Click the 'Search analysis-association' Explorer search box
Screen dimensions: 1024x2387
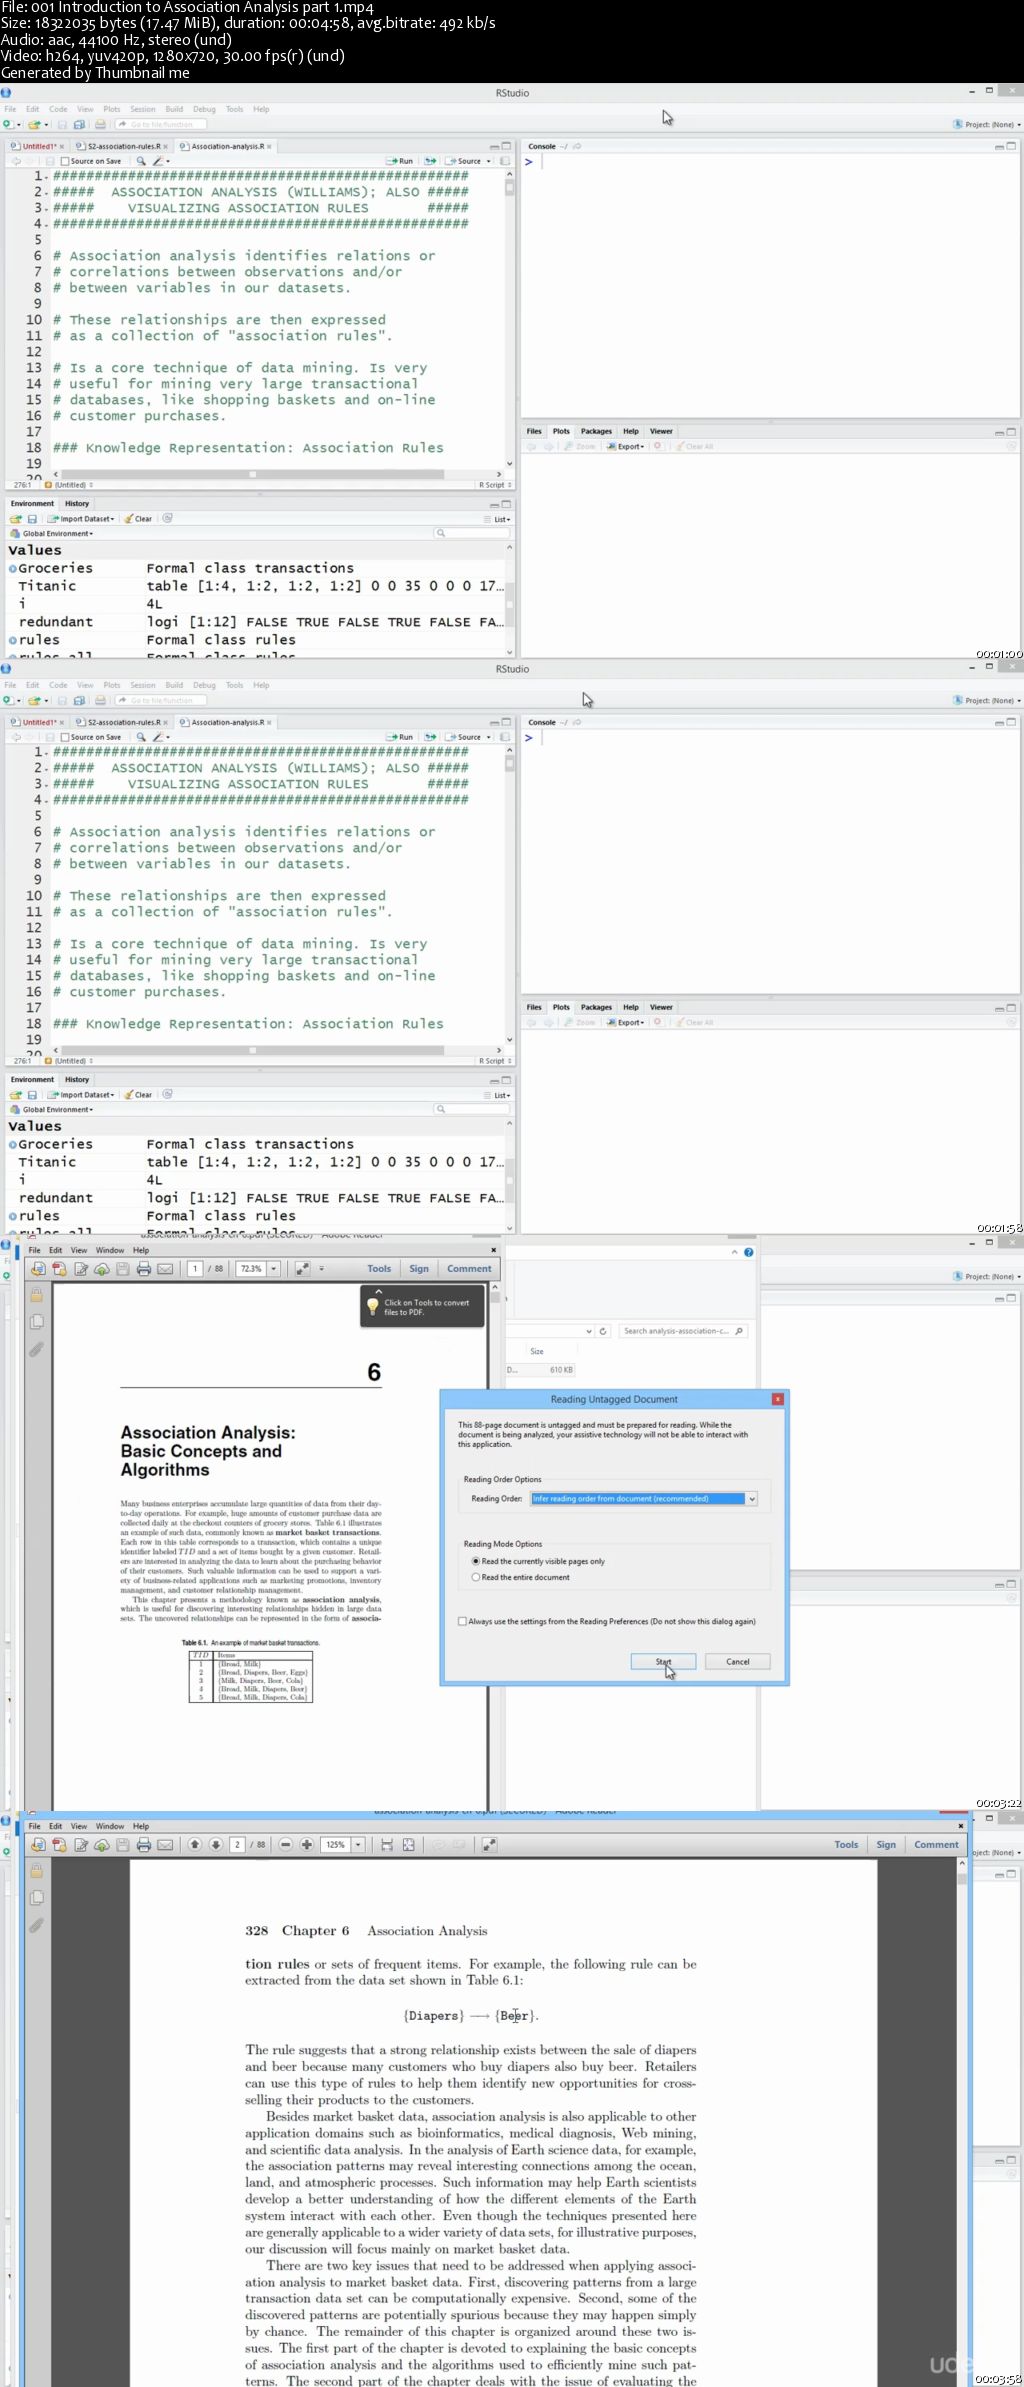pos(683,1331)
